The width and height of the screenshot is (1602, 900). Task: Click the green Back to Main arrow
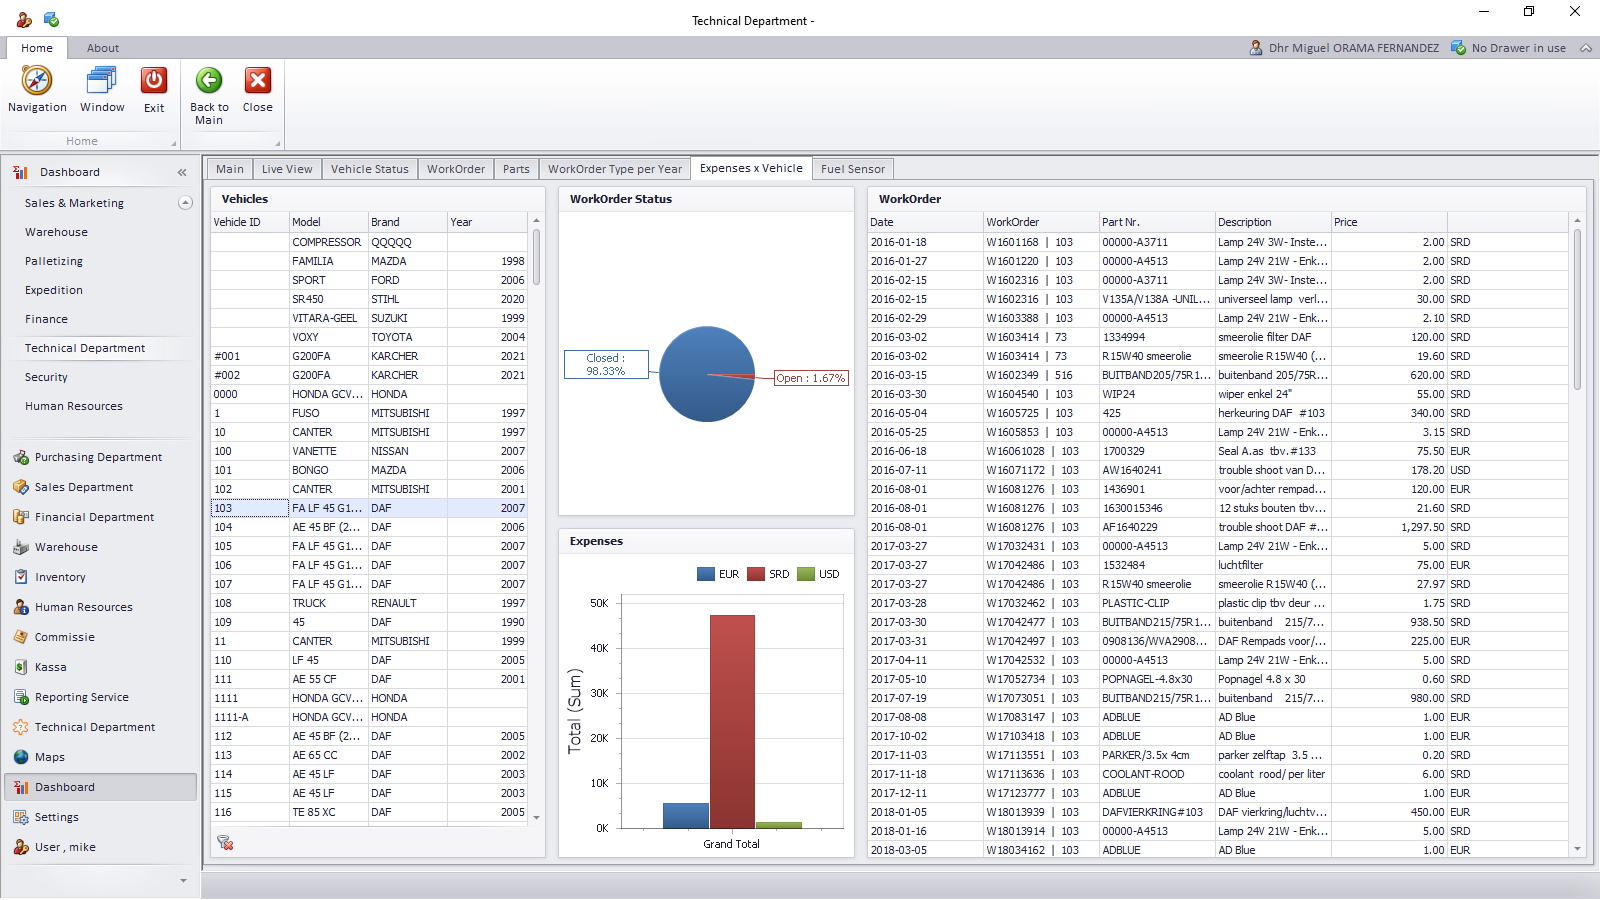(209, 81)
